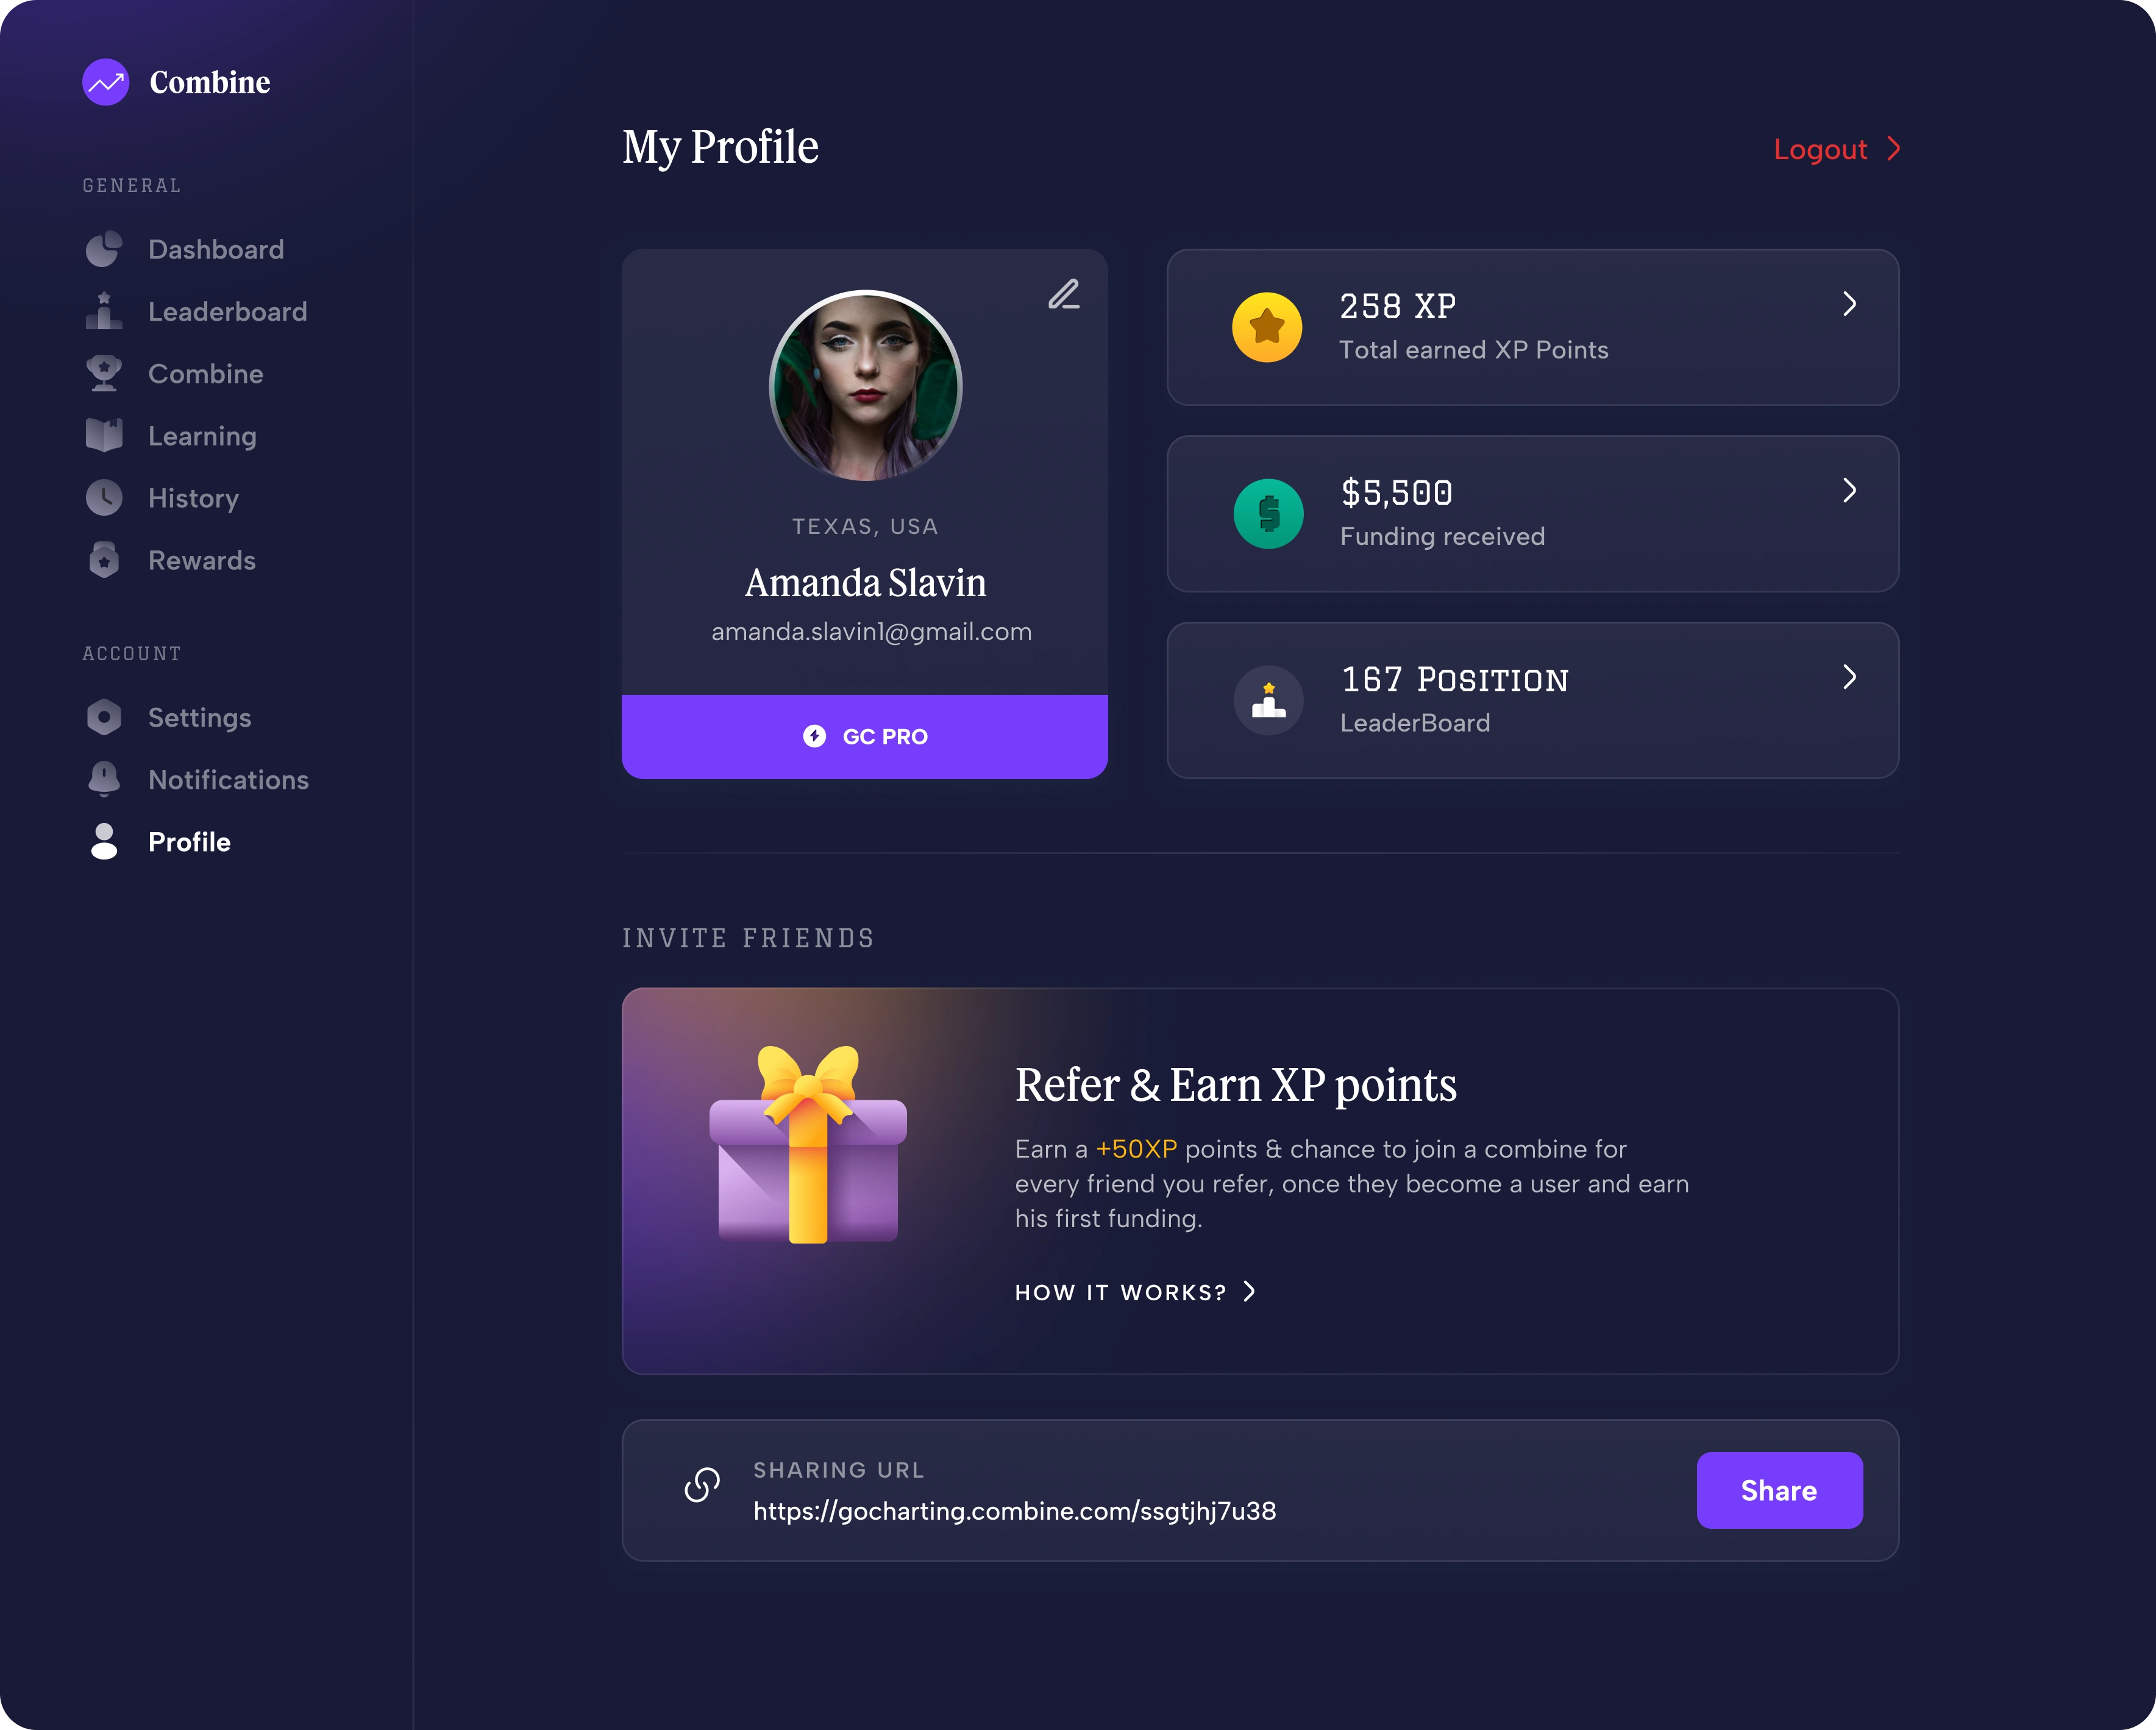The width and height of the screenshot is (2156, 1730).
Task: Click the pencil edit profile icon
Action: click(x=1064, y=294)
